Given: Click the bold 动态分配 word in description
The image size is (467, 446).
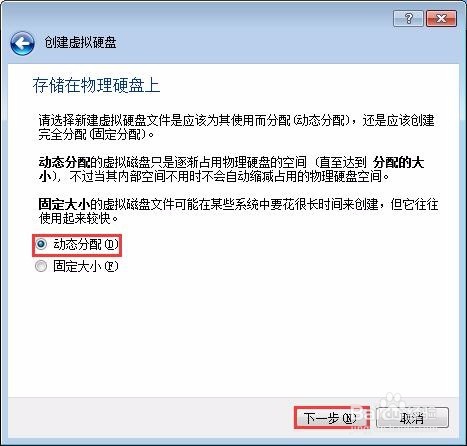Looking at the screenshot, I should [64, 163].
